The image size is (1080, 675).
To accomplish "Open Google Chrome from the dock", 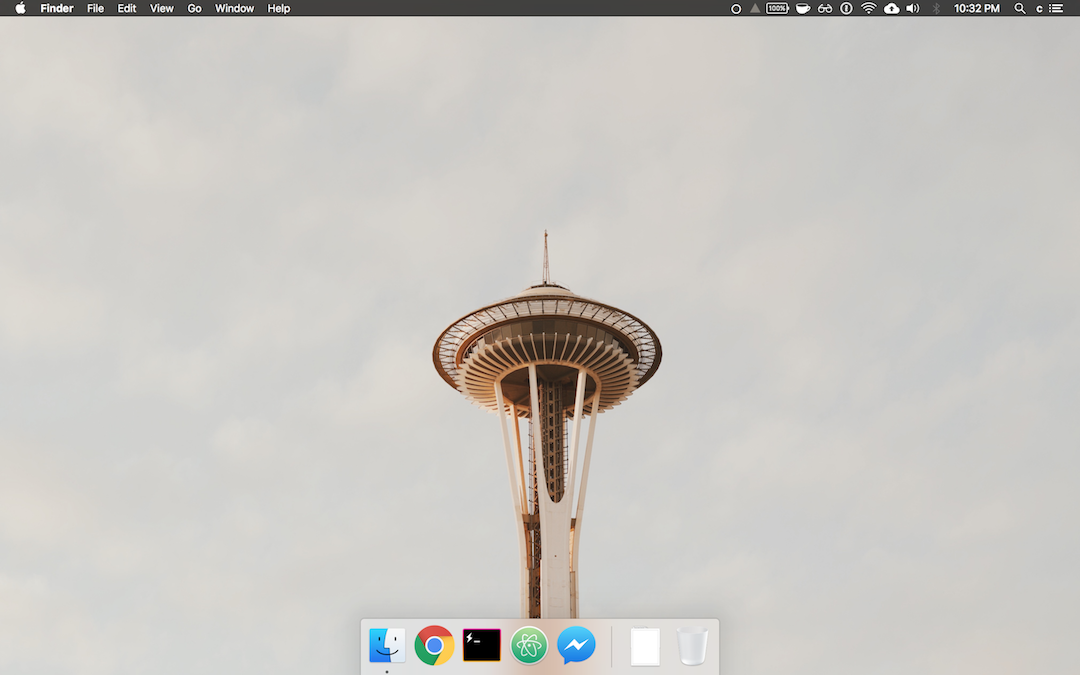I will point(434,645).
